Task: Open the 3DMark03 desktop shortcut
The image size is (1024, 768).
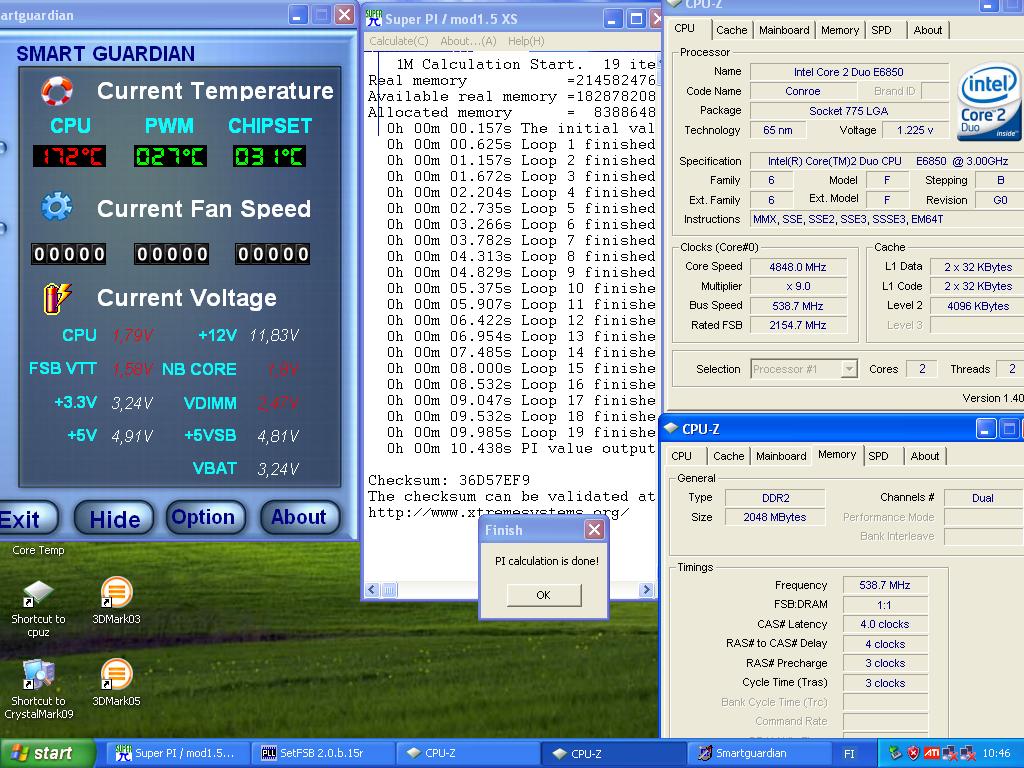Action: [116, 592]
